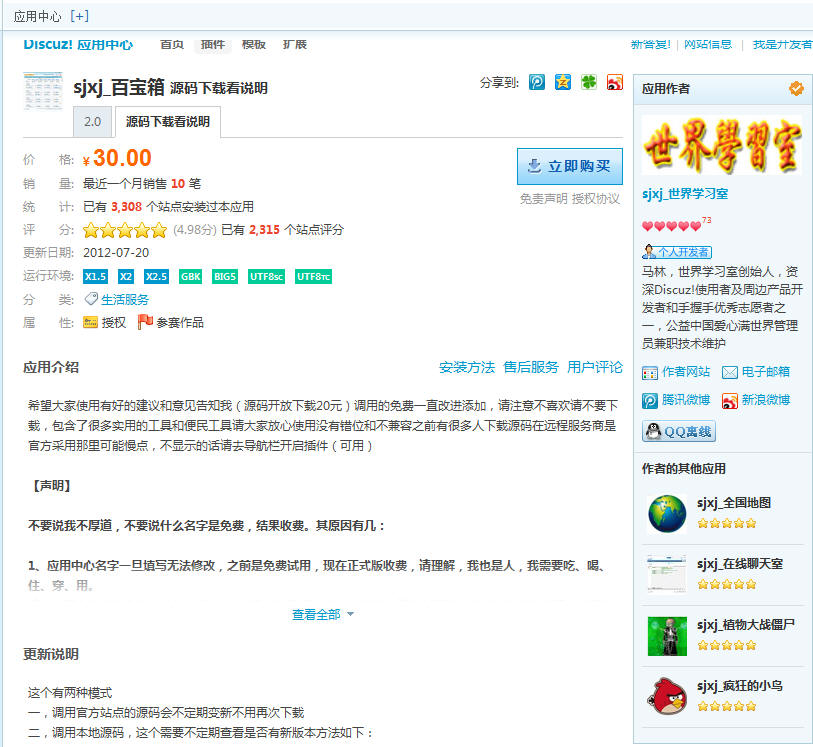Open sjxj_疯狂的小鸟 angry bird icon

coord(667,696)
